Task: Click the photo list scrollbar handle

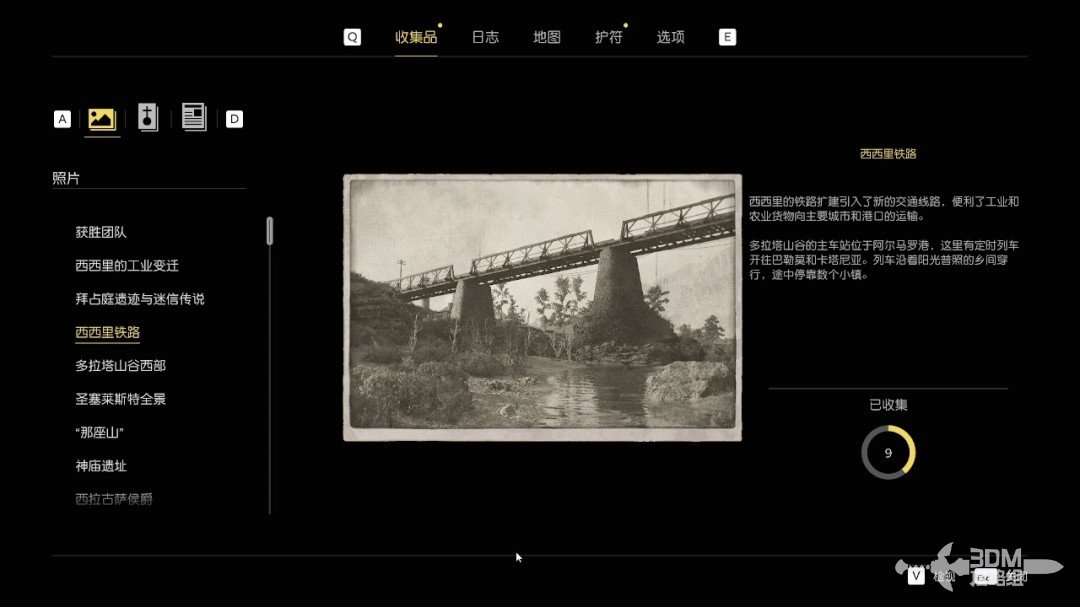Action: [269, 231]
